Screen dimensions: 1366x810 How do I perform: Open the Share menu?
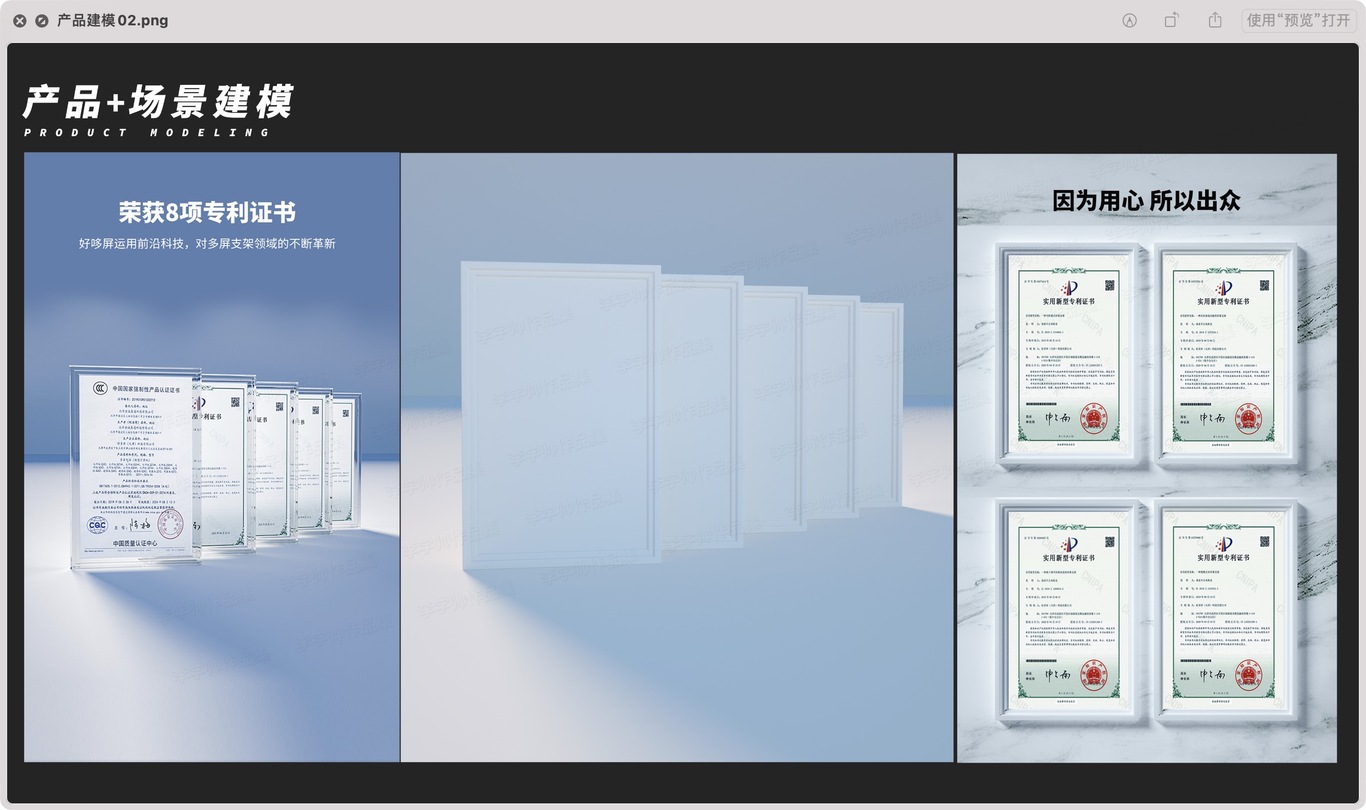pos(1215,20)
